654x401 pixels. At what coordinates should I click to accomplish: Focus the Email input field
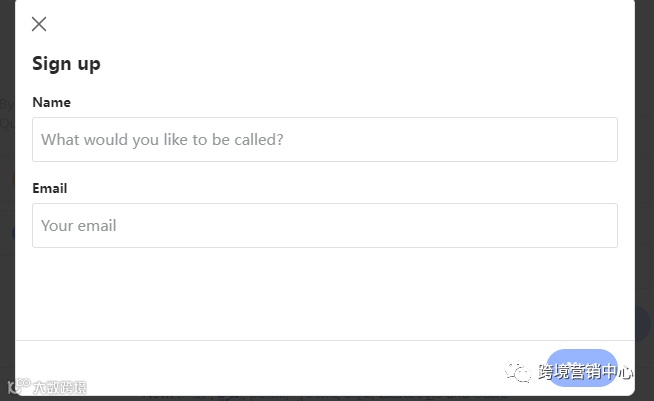324,226
